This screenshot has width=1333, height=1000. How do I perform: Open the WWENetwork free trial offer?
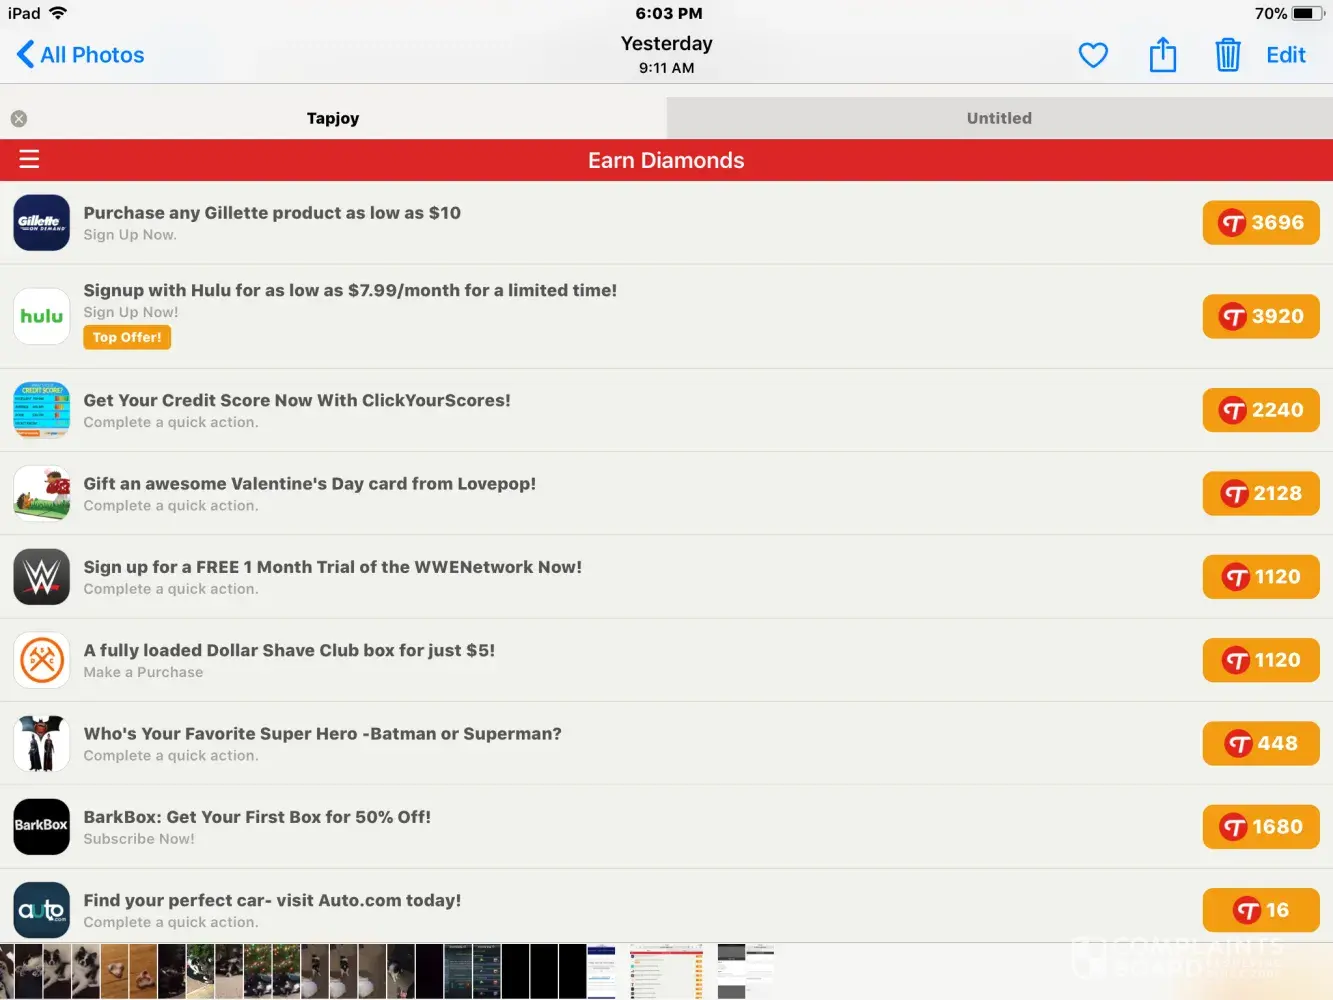point(333,567)
